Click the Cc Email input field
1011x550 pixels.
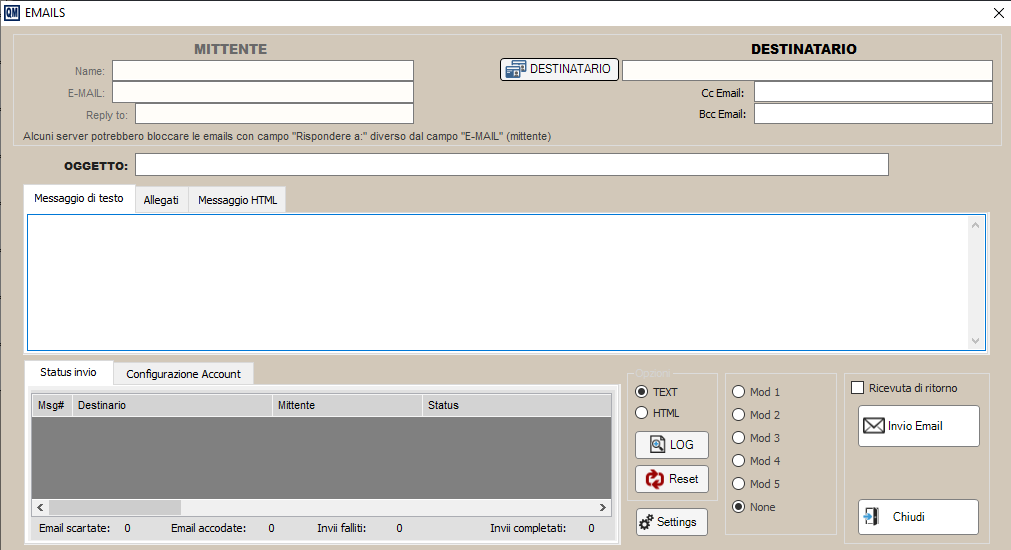pyautogui.click(x=872, y=92)
